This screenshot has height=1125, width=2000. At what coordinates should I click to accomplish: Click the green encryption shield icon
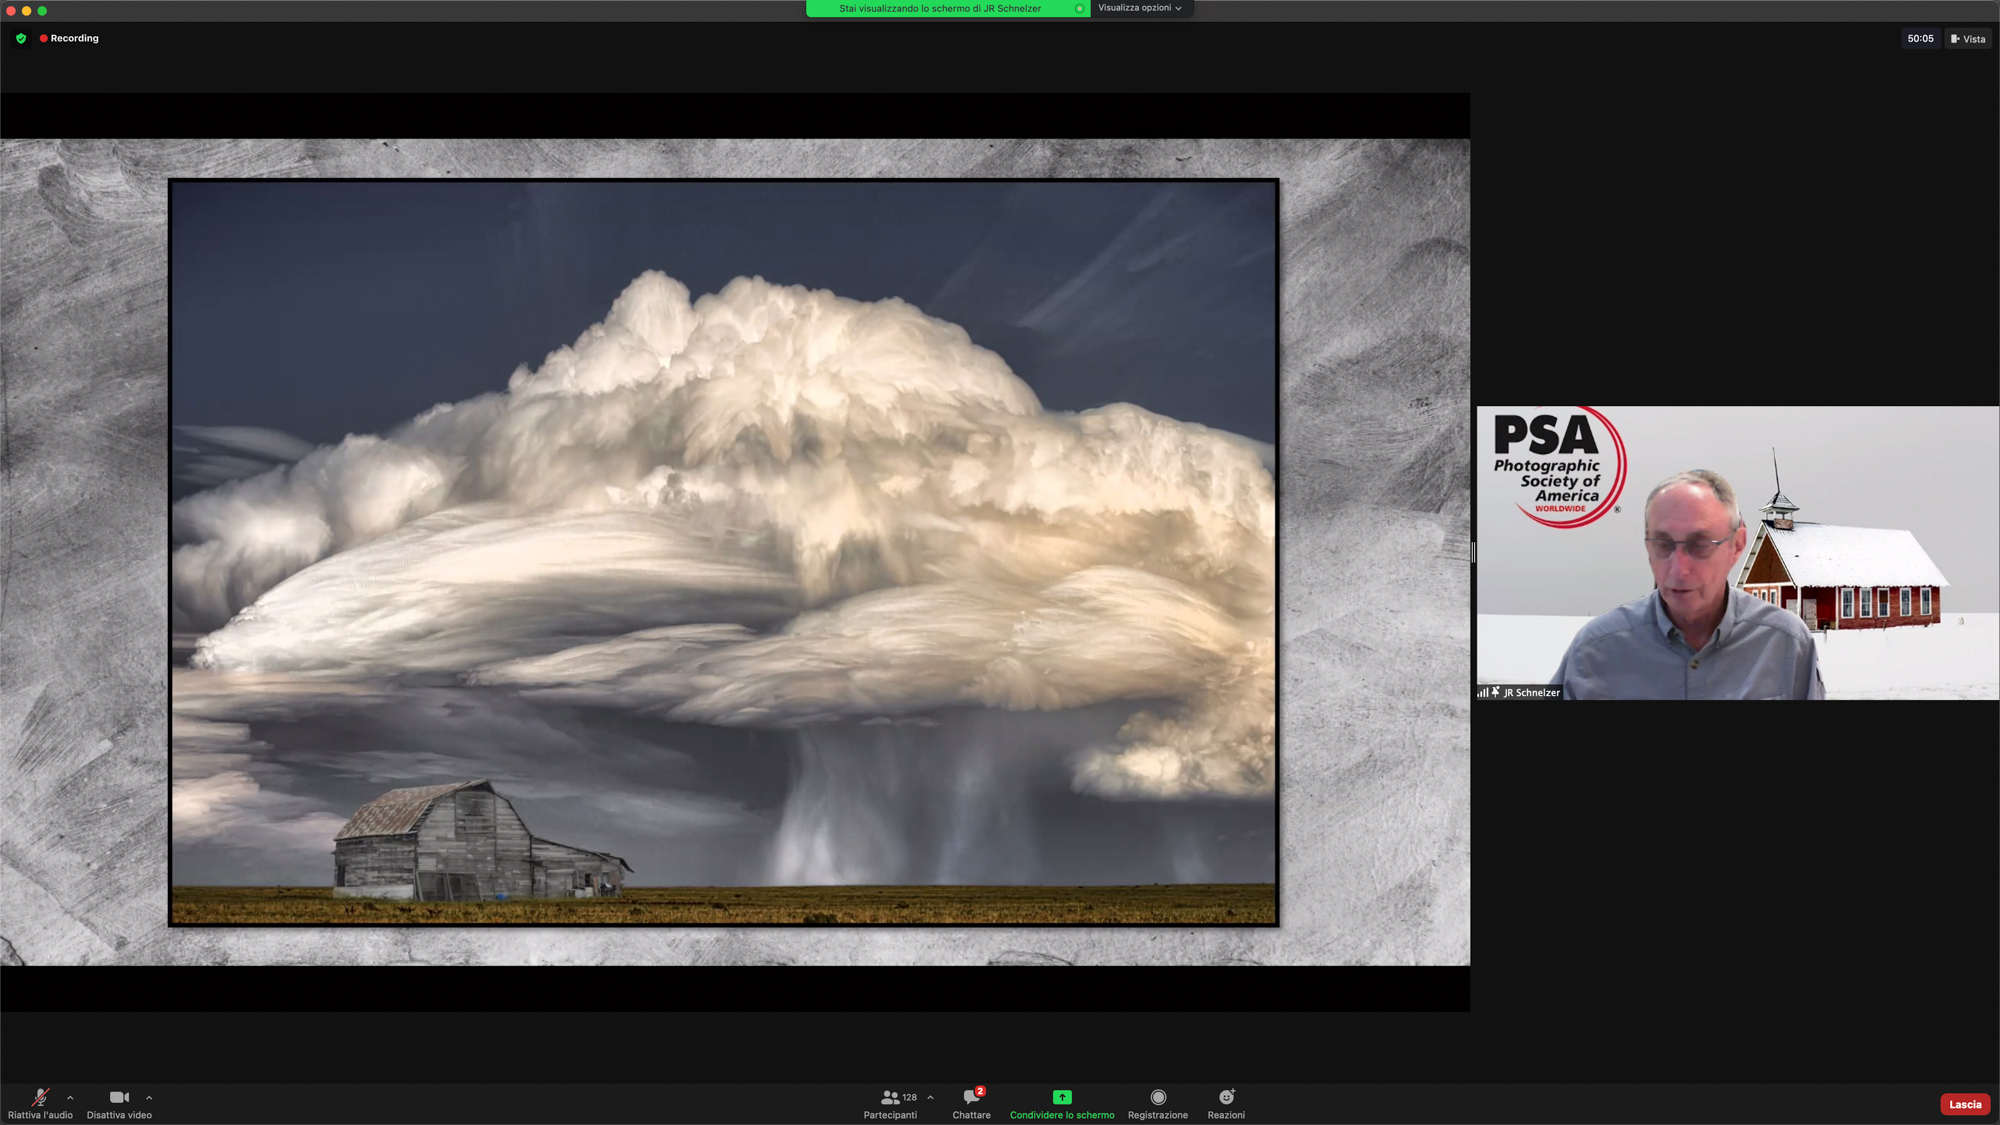[21, 38]
